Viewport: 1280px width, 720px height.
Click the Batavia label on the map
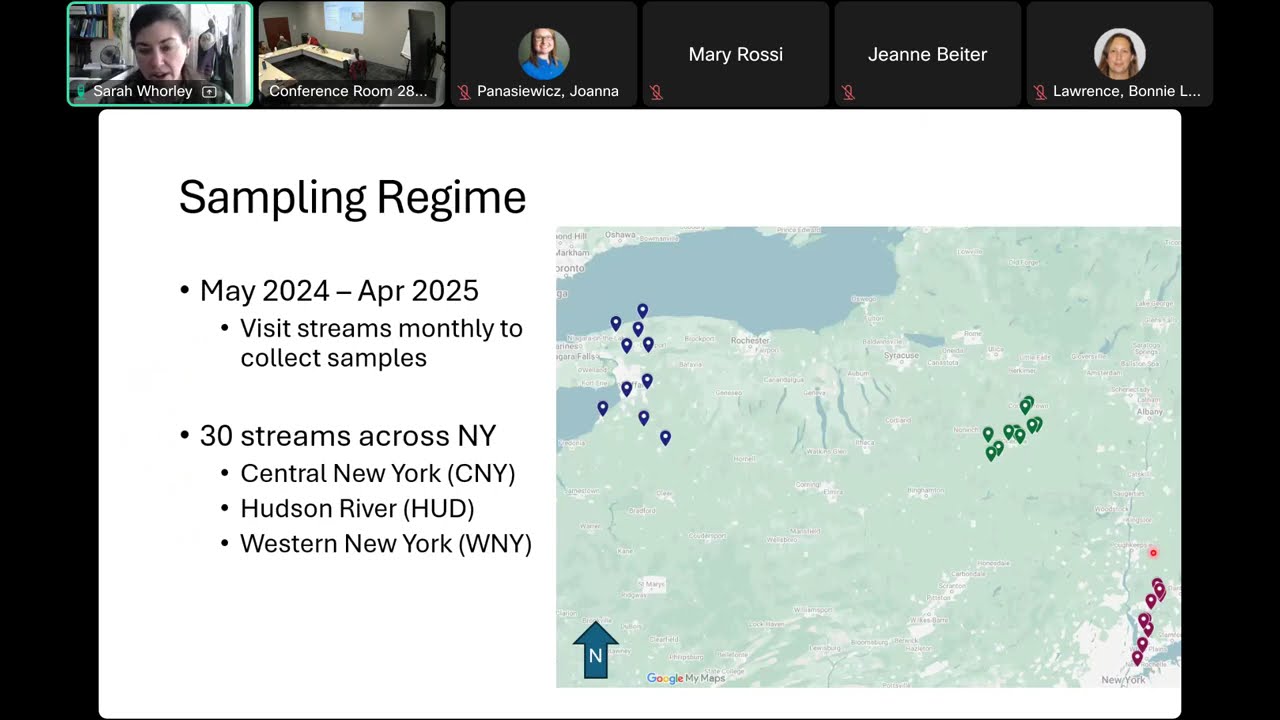[691, 365]
